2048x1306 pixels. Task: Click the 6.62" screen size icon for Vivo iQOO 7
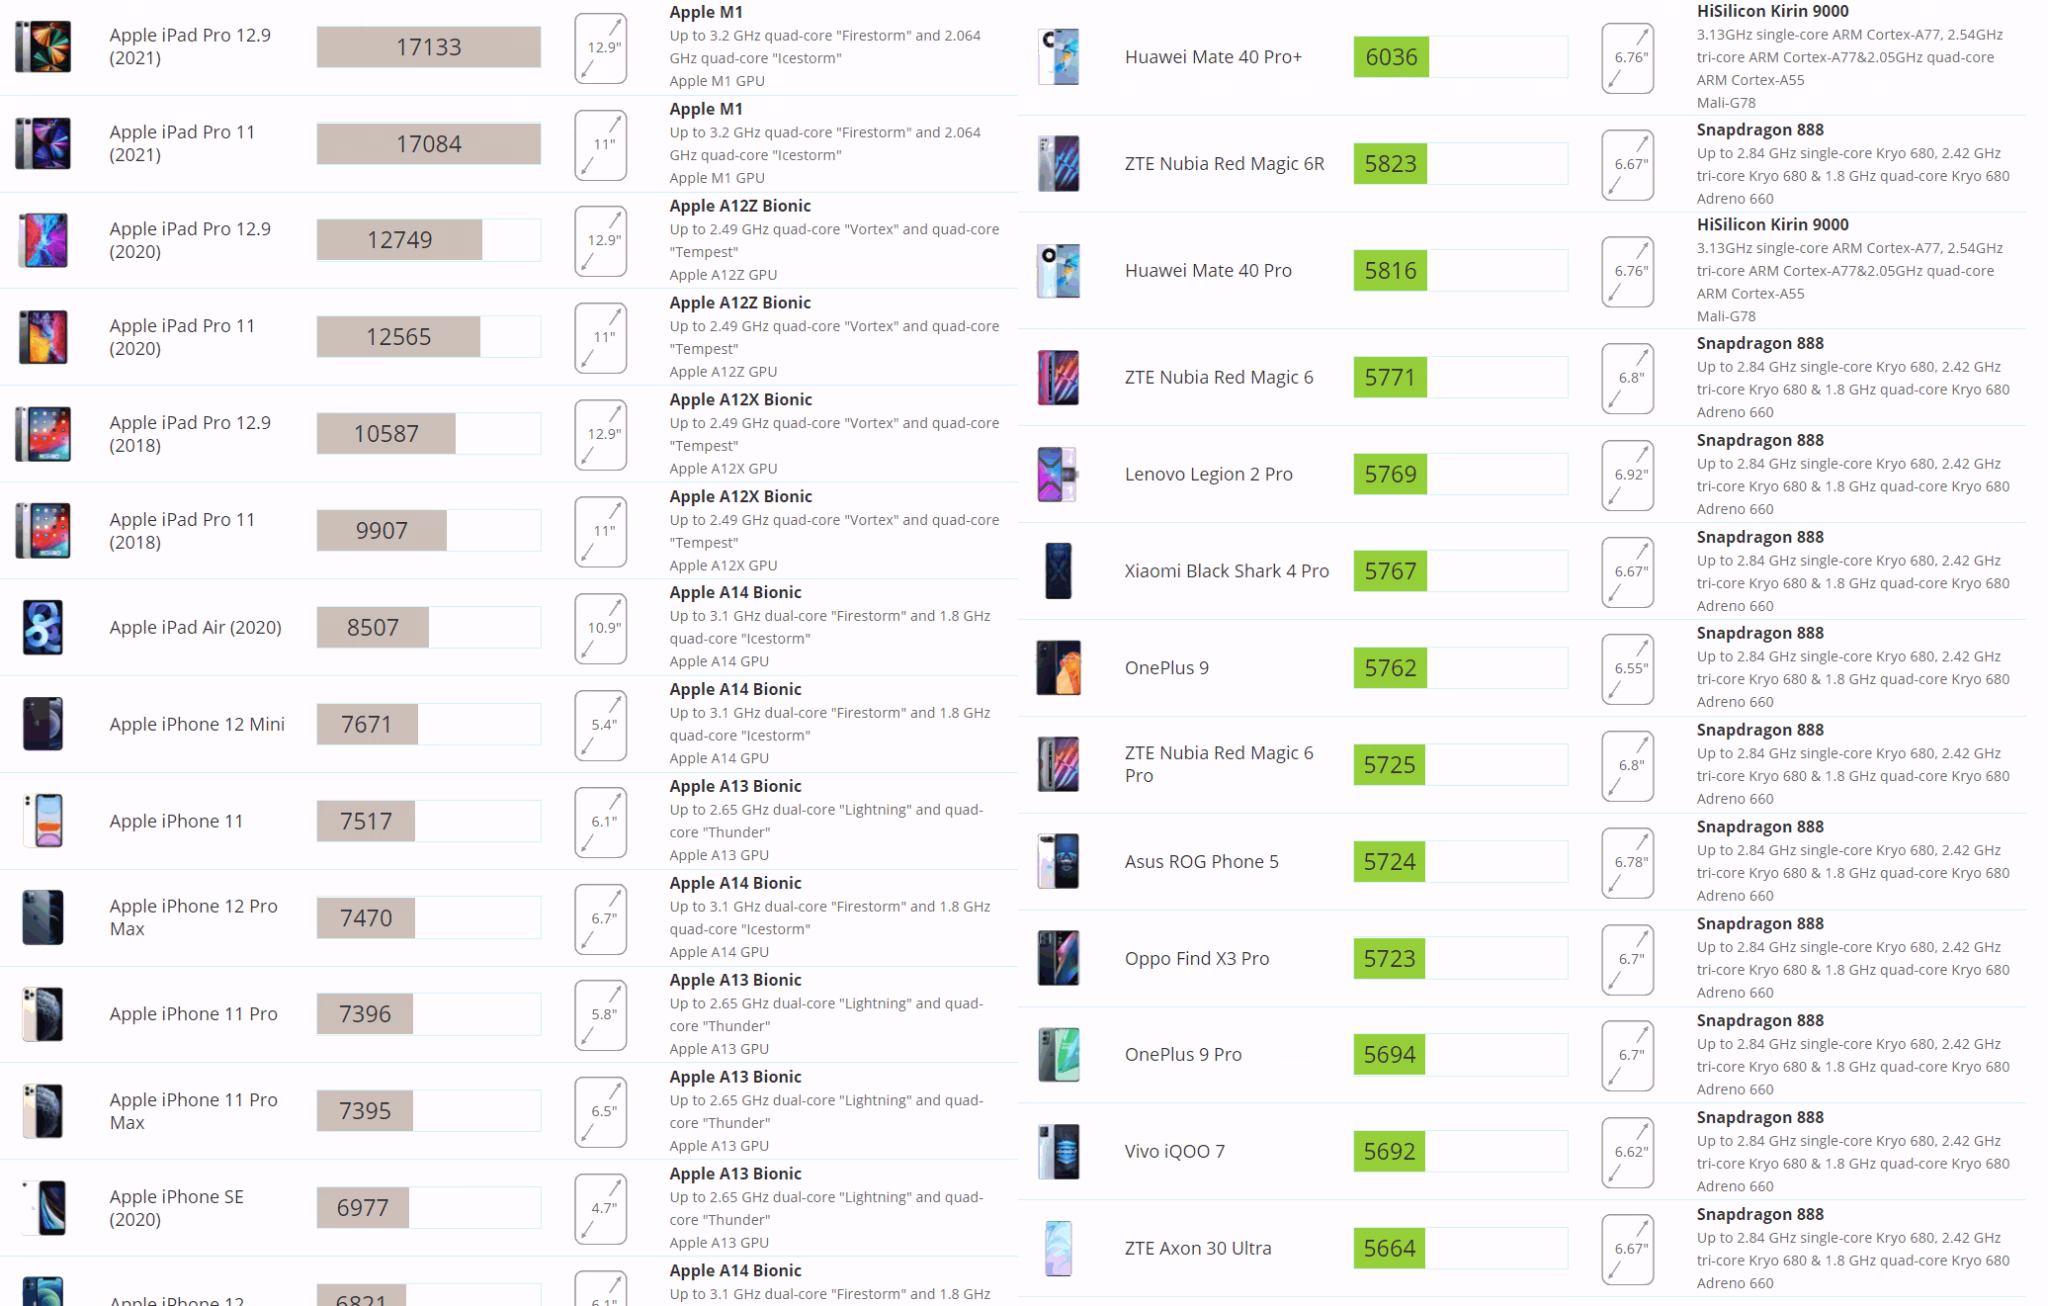(1628, 1152)
